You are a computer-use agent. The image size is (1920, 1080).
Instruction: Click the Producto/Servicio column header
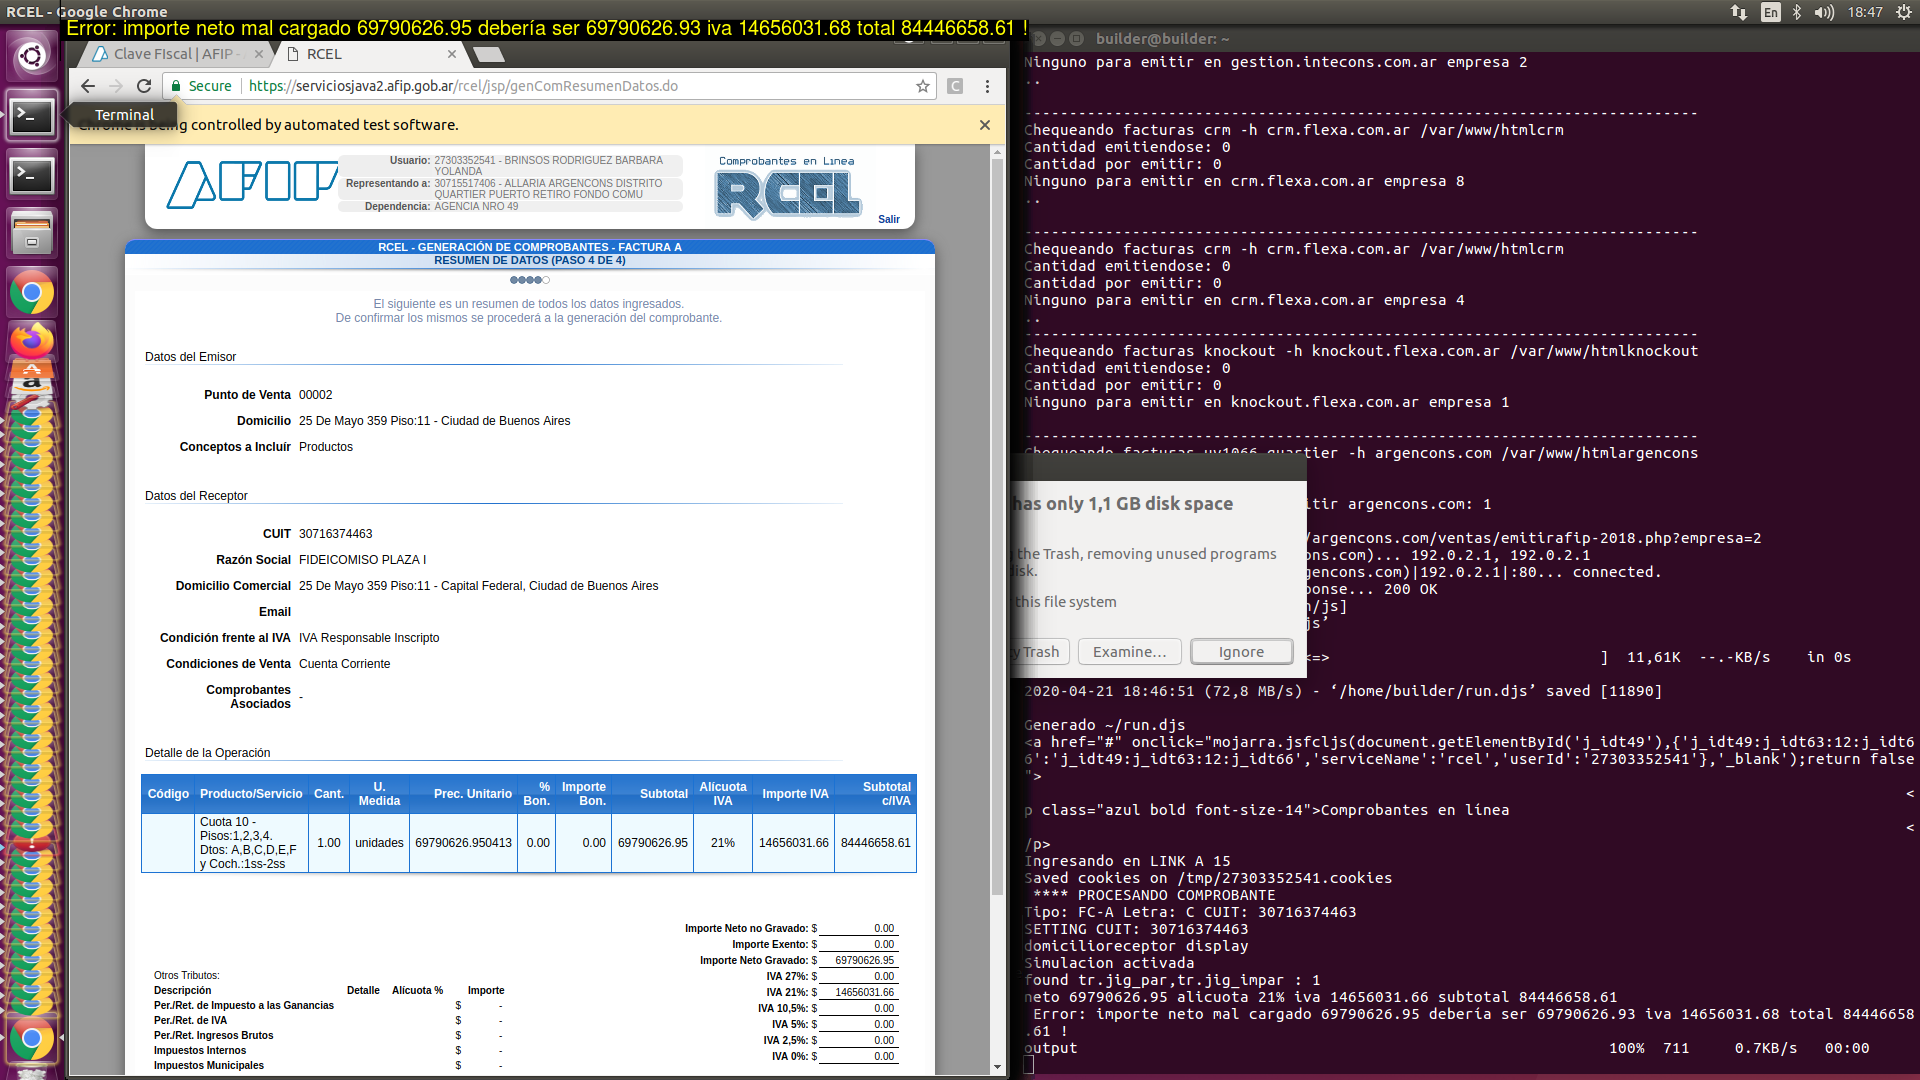[251, 794]
